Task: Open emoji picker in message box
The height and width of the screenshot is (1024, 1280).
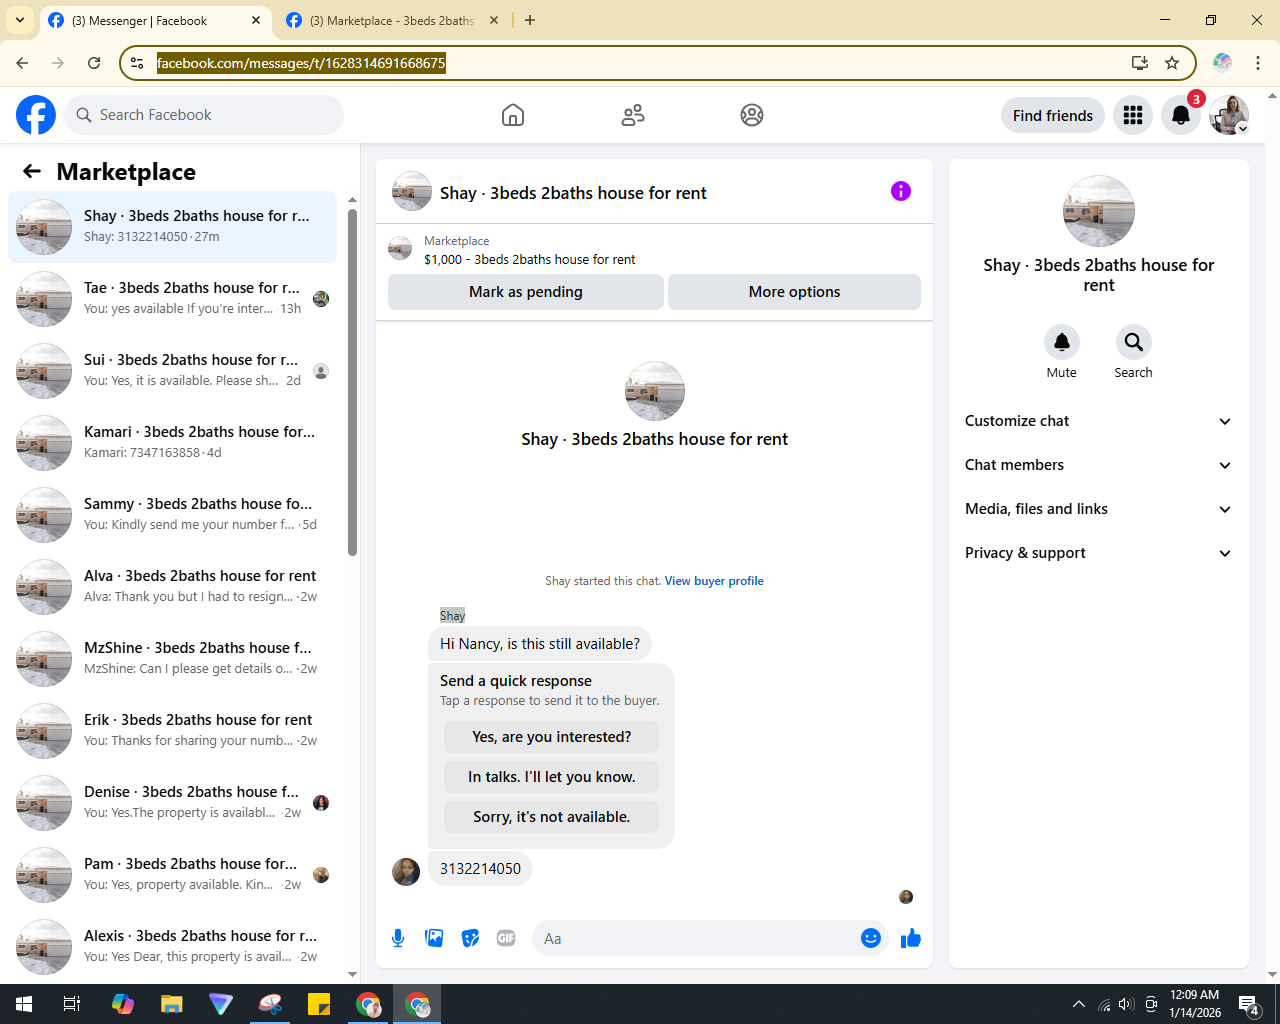Action: tap(871, 938)
